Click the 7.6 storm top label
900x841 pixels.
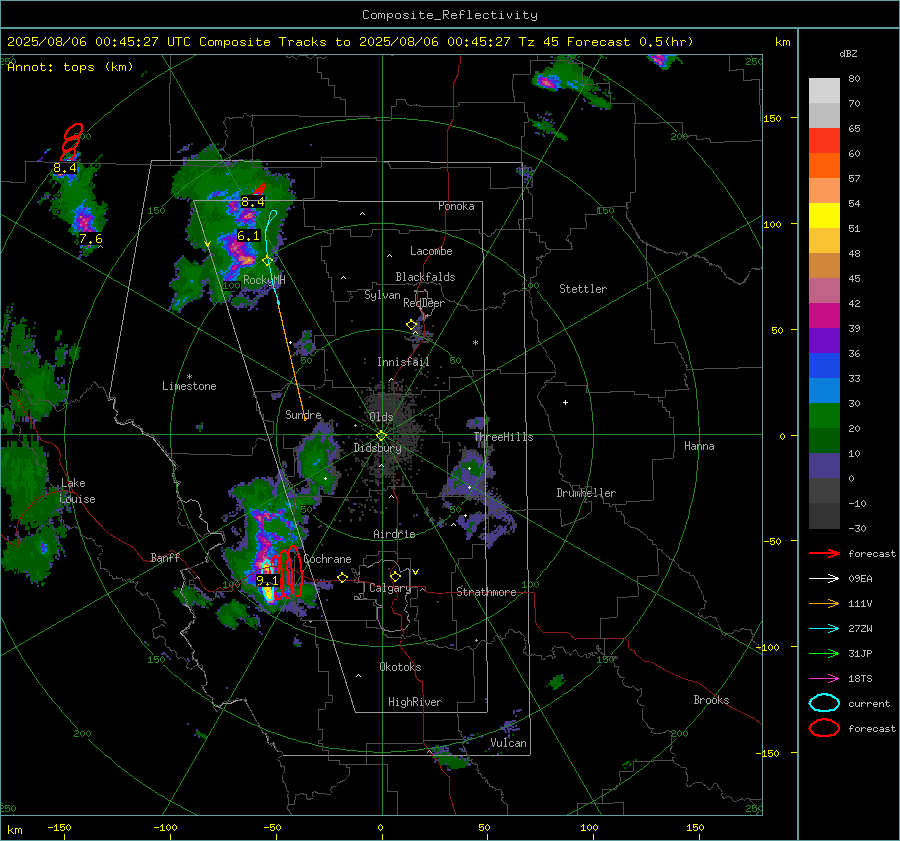pyautogui.click(x=91, y=238)
